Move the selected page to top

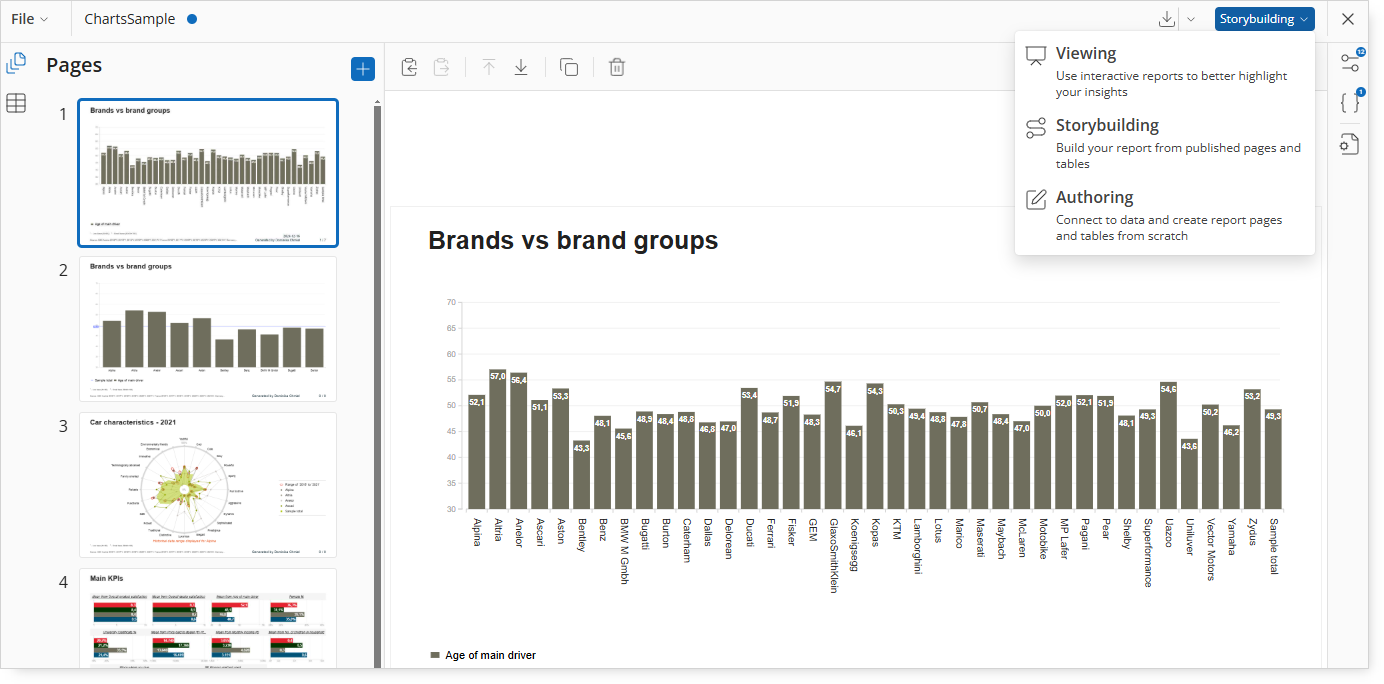489,67
